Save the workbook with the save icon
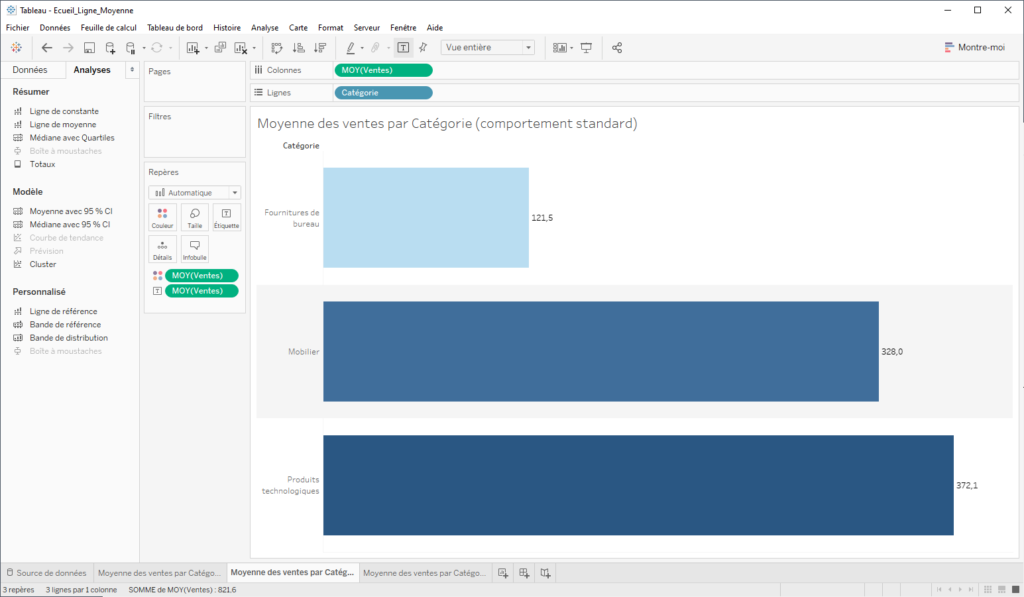 (89, 48)
